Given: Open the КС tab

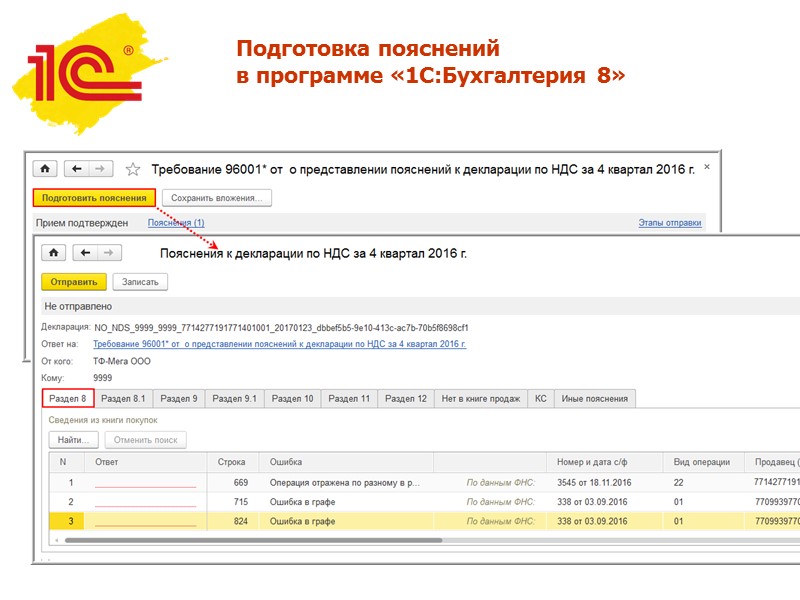Looking at the screenshot, I should click(541, 398).
